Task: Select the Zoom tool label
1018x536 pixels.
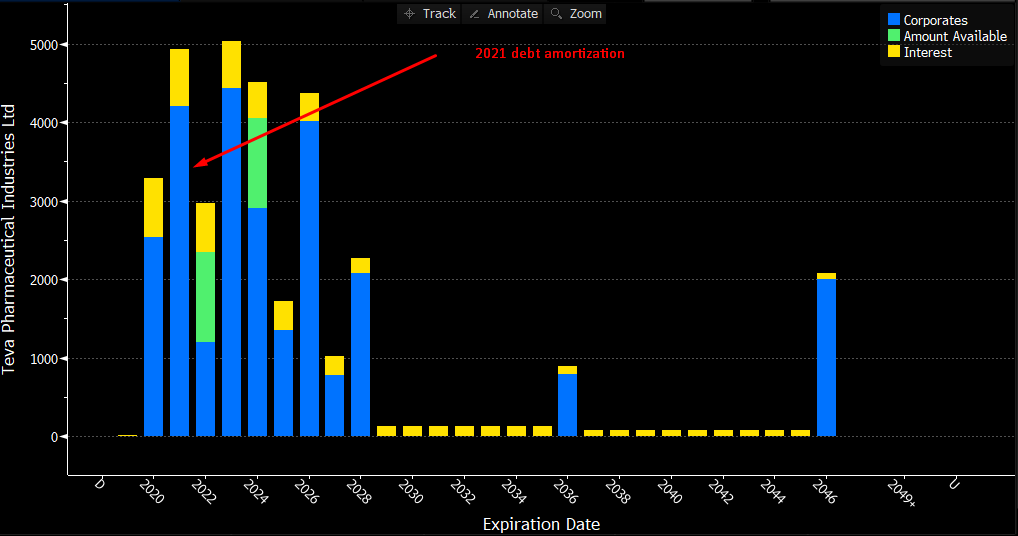Action: coord(586,14)
